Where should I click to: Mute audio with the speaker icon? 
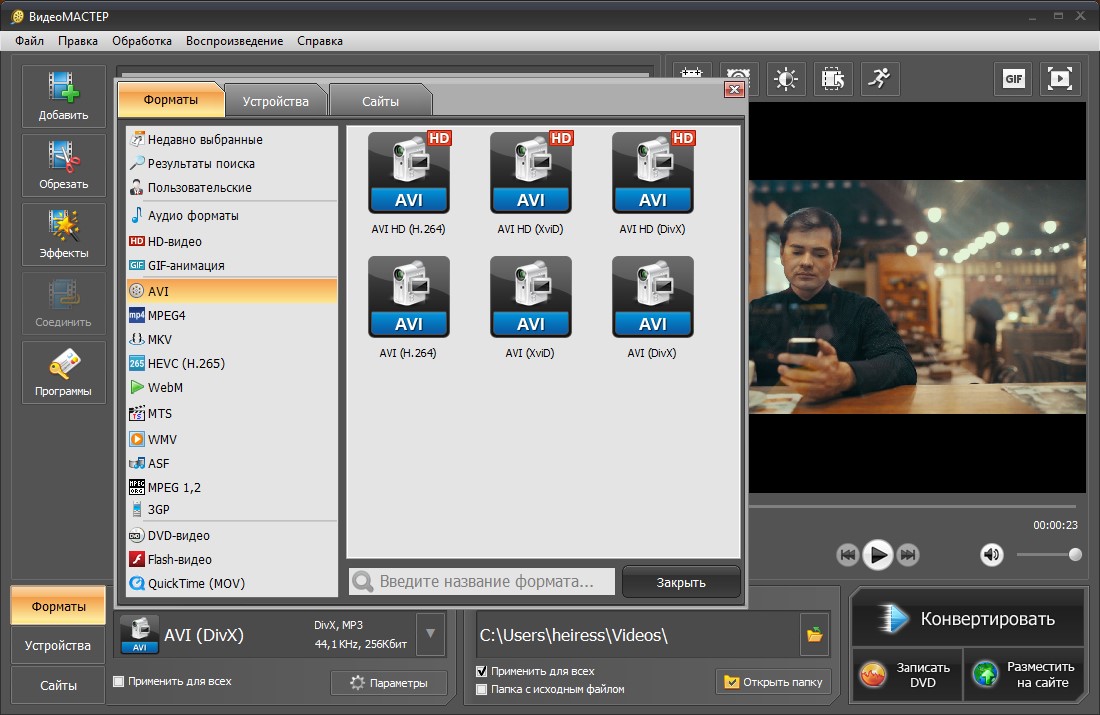click(x=991, y=555)
